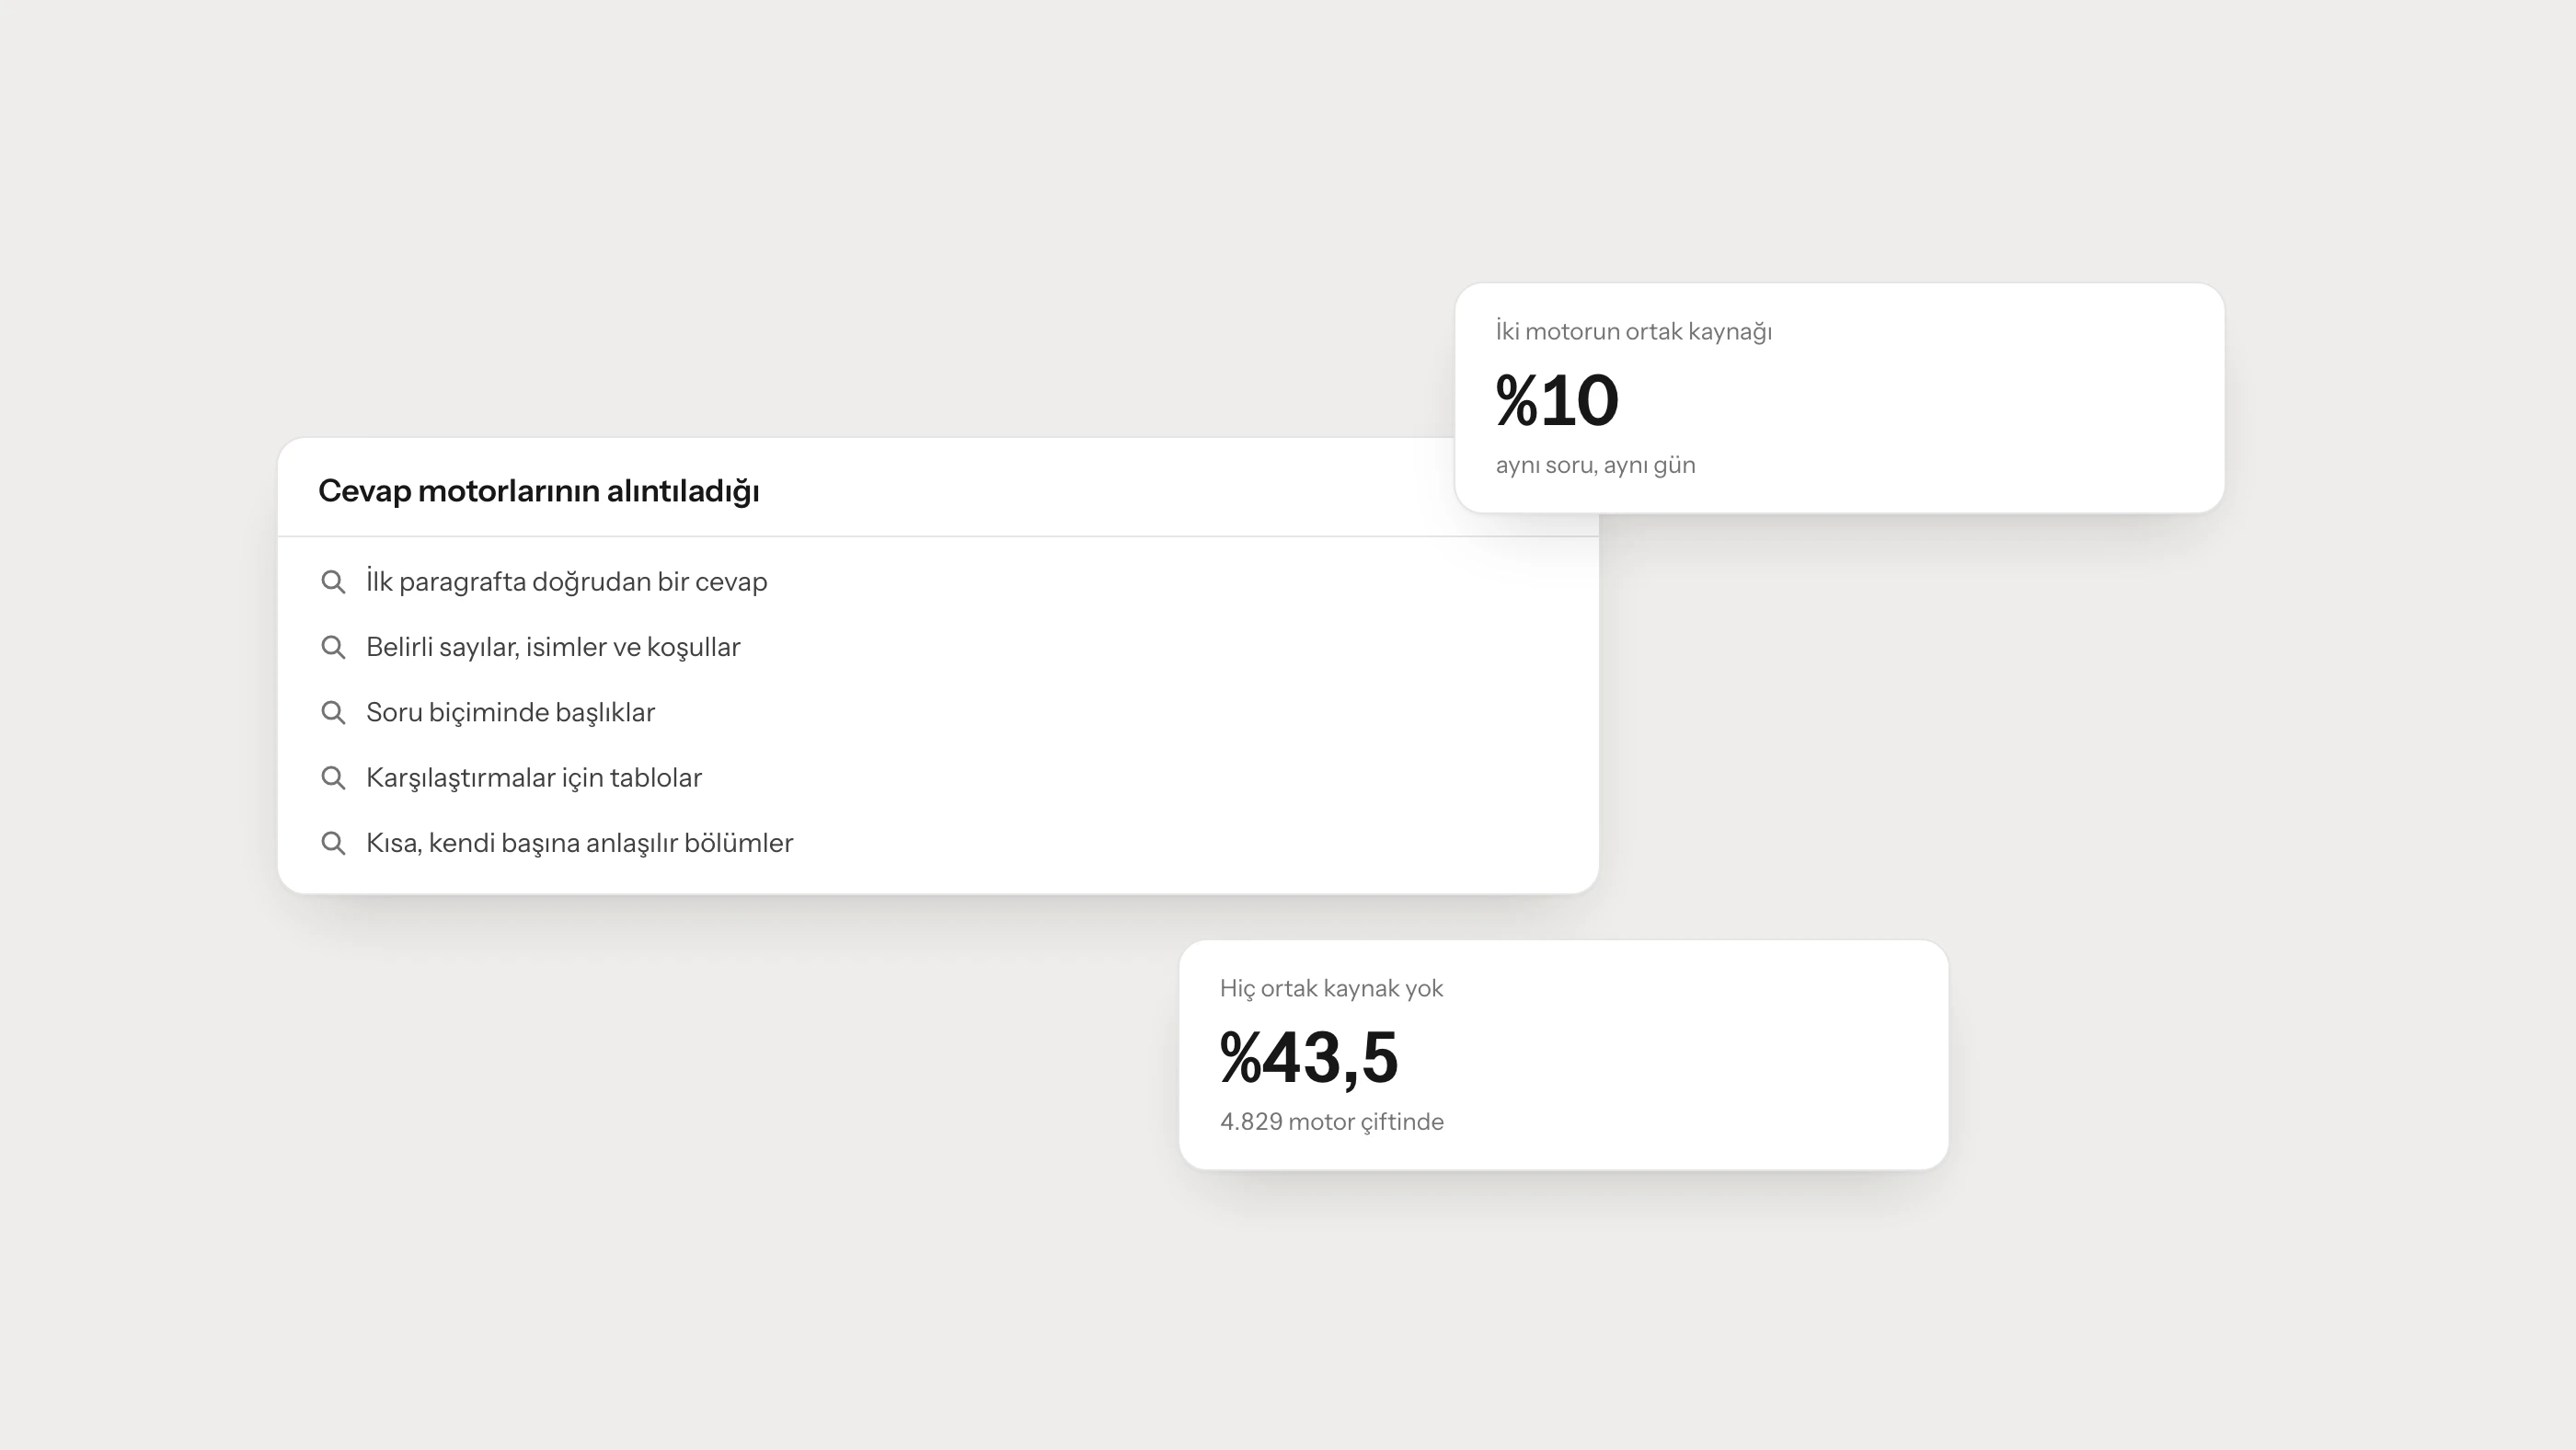Viewport: 2576px width, 1450px height.
Task: Click search icon beside "Belirli sayılar, isimler ve koşullar"
Action: (x=333, y=647)
